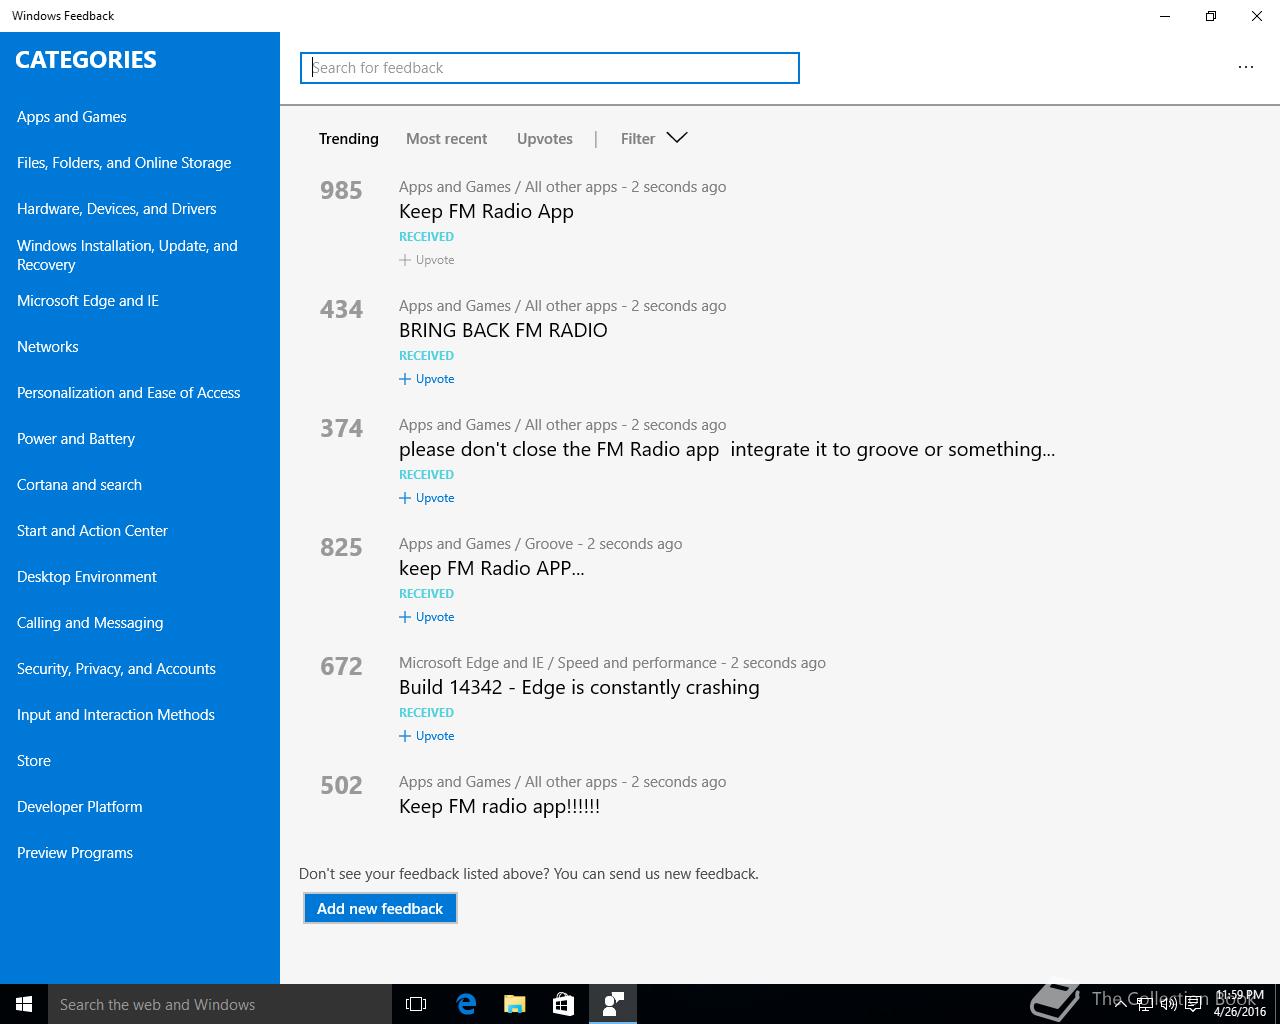Expand the Filter dropdown chevron
The width and height of the screenshot is (1280, 1024).
(677, 138)
